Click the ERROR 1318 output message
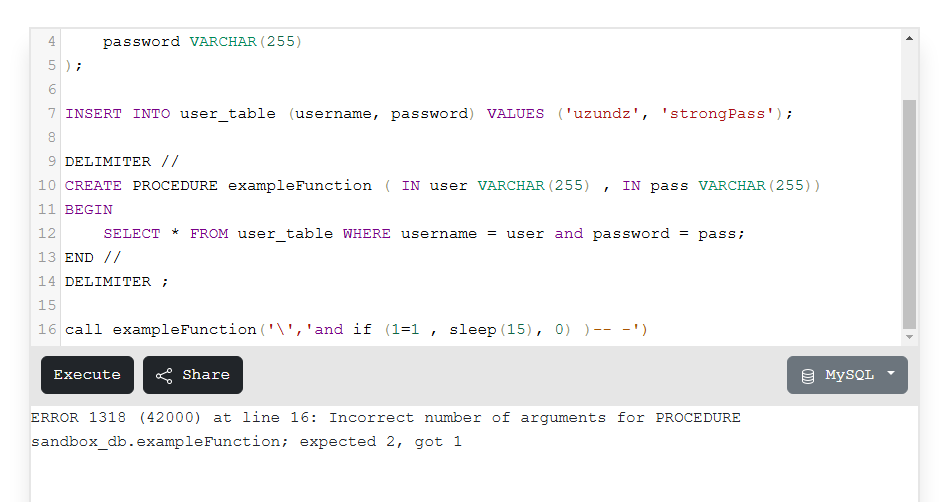 tap(385, 429)
